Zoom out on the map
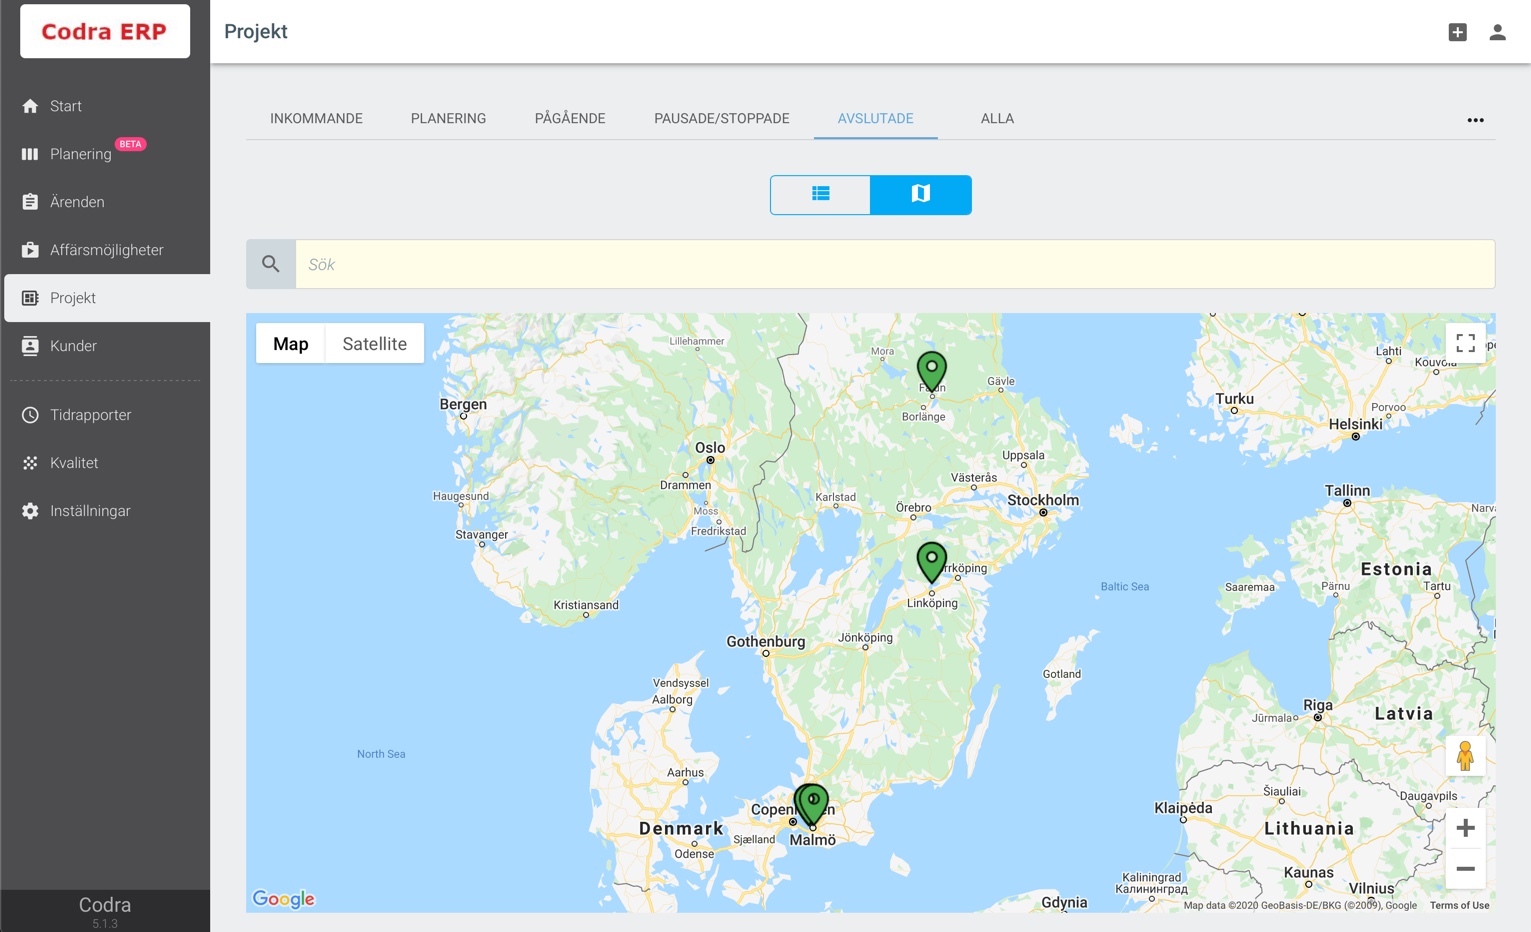The width and height of the screenshot is (1531, 932). [x=1465, y=869]
